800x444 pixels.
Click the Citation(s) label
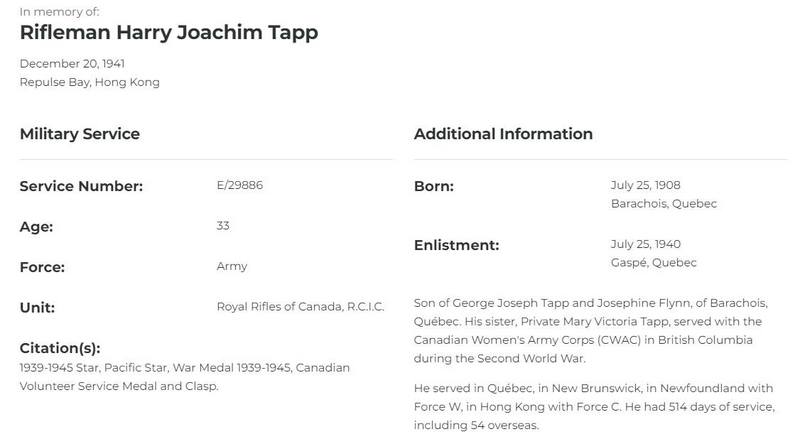[x=60, y=348]
